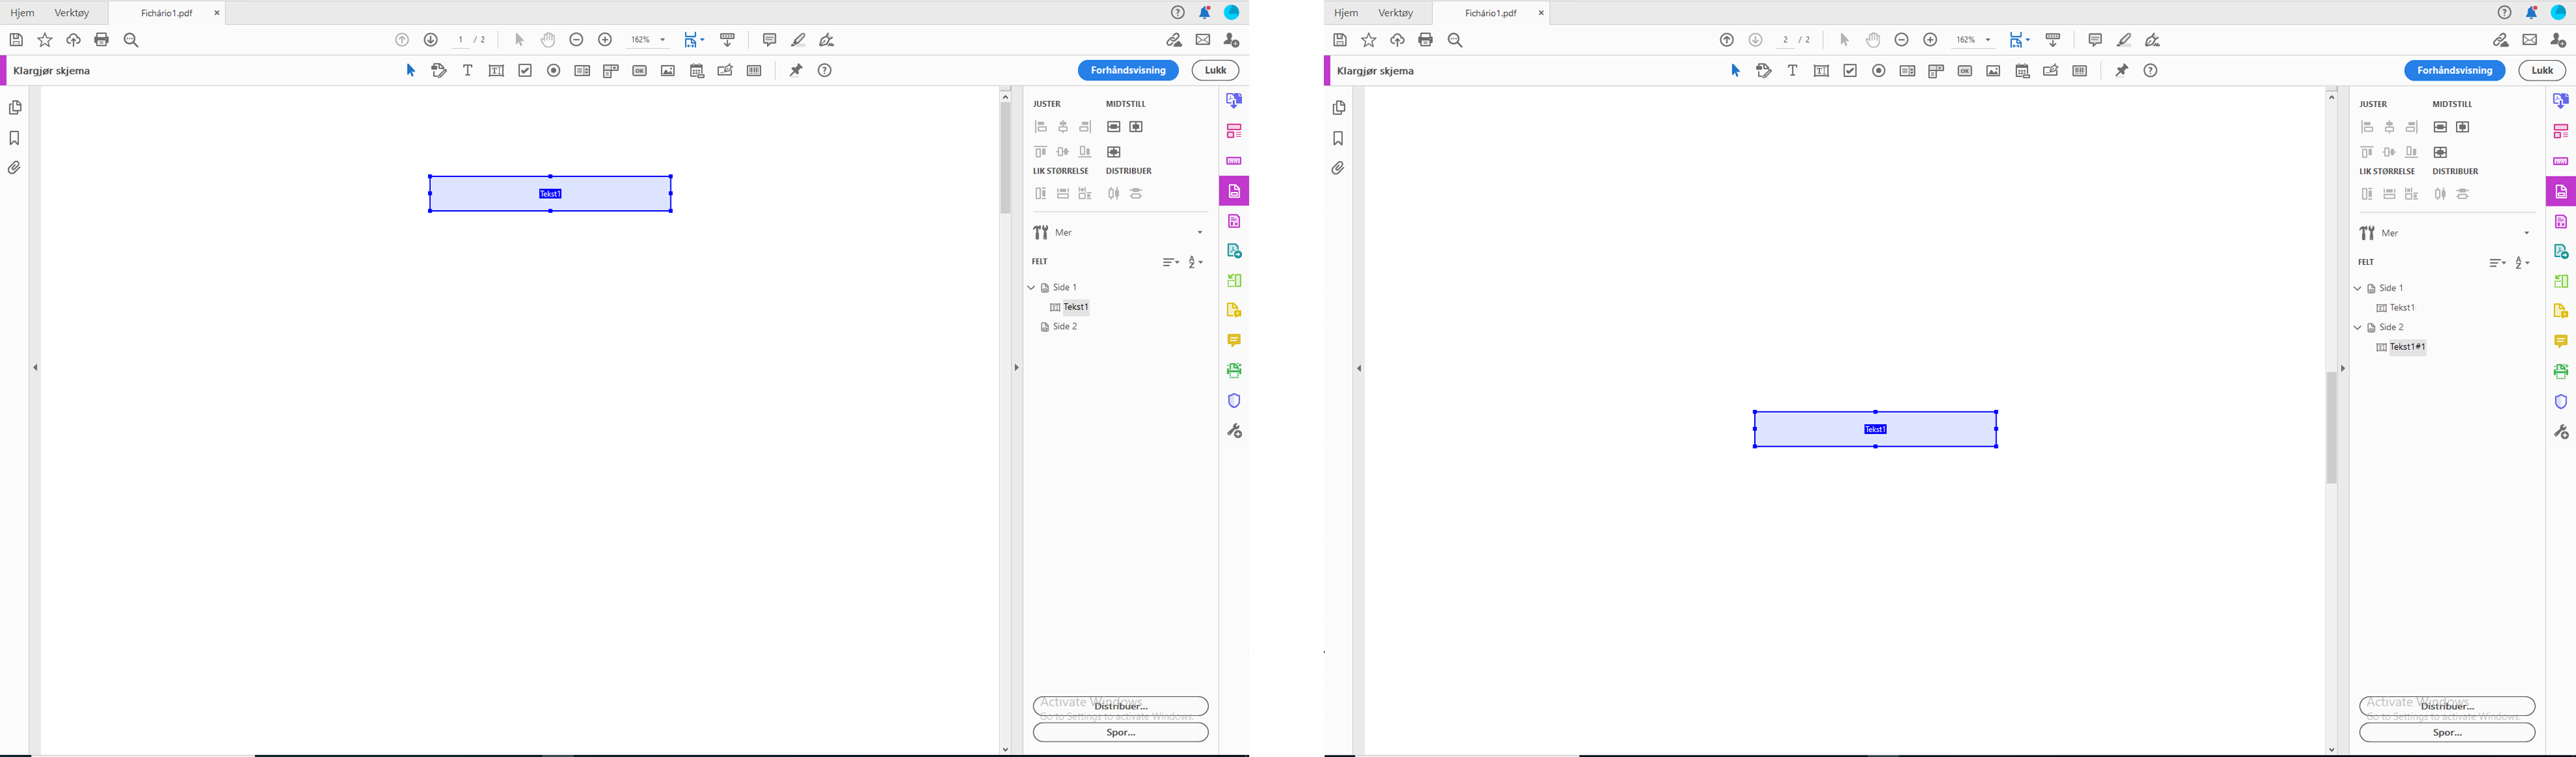Select the checkbox field tool
This screenshot has width=2576, height=757.
click(x=523, y=70)
